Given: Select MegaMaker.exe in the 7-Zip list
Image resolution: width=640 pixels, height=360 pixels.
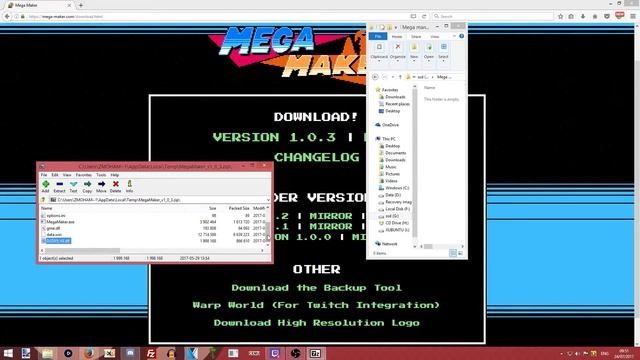Looking at the screenshot, I should (60, 222).
